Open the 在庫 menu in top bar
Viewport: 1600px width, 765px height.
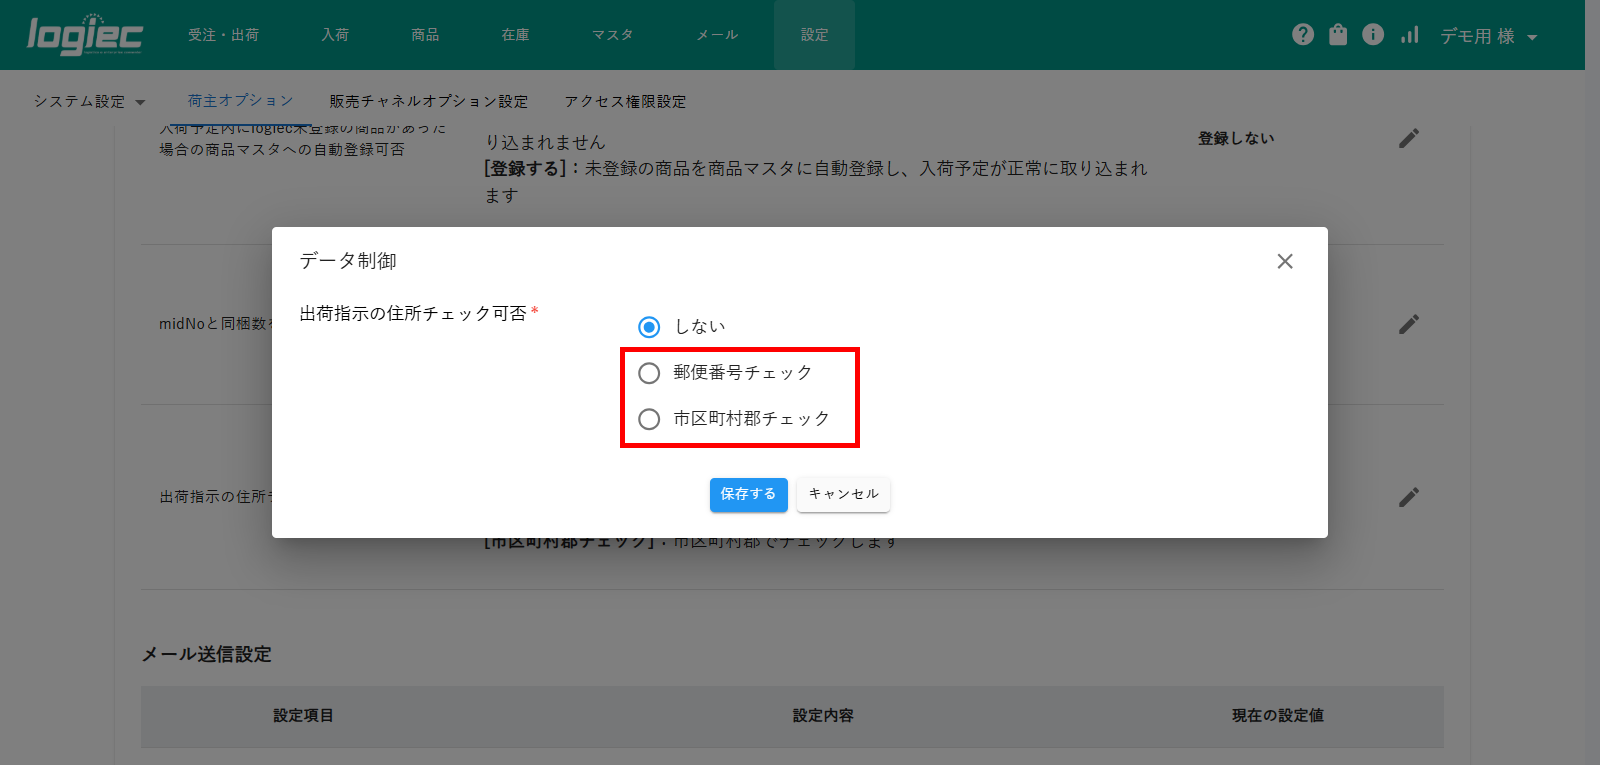click(x=515, y=35)
